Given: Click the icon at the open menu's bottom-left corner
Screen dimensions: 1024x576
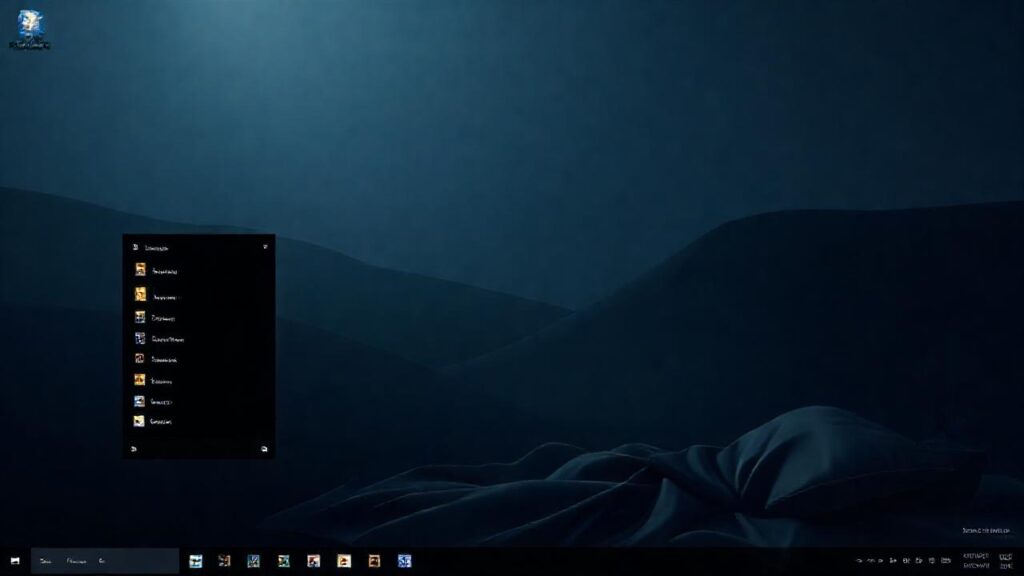Looking at the screenshot, I should point(133,449).
